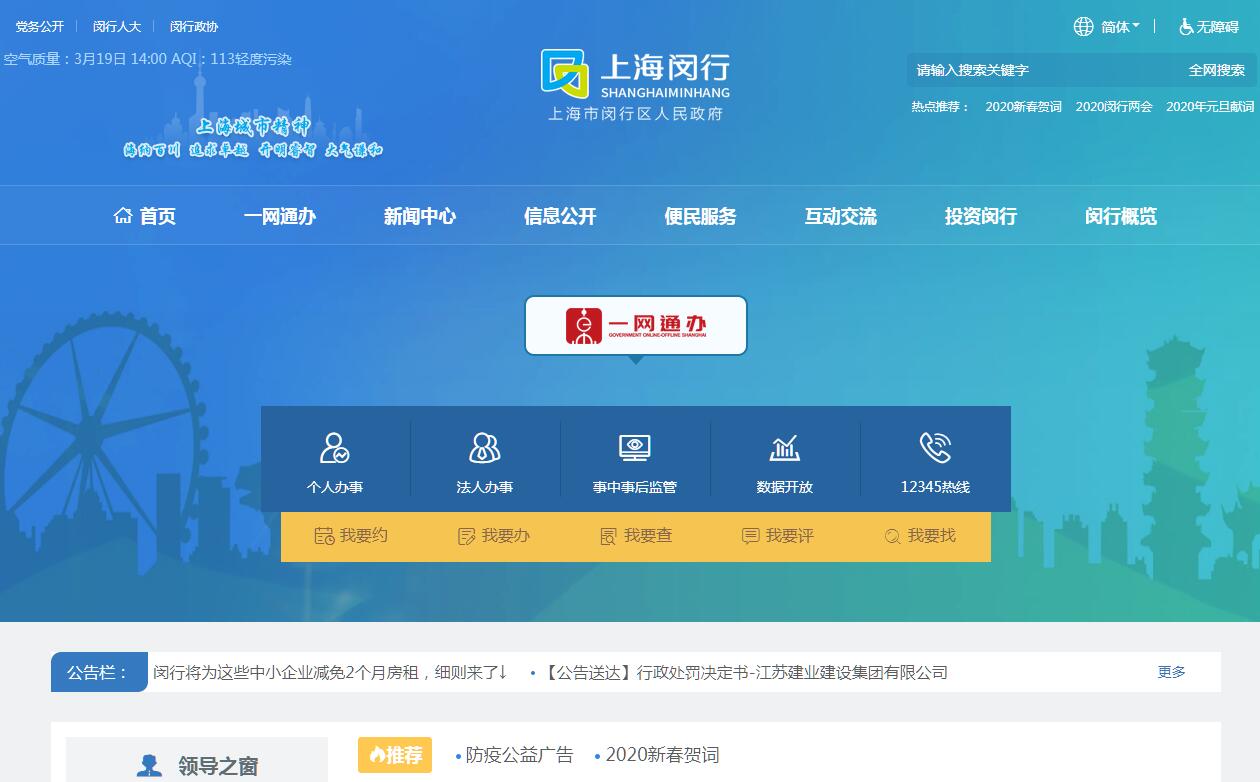Open the 法人办事 icon
Image resolution: width=1260 pixels, height=782 pixels.
484,448
